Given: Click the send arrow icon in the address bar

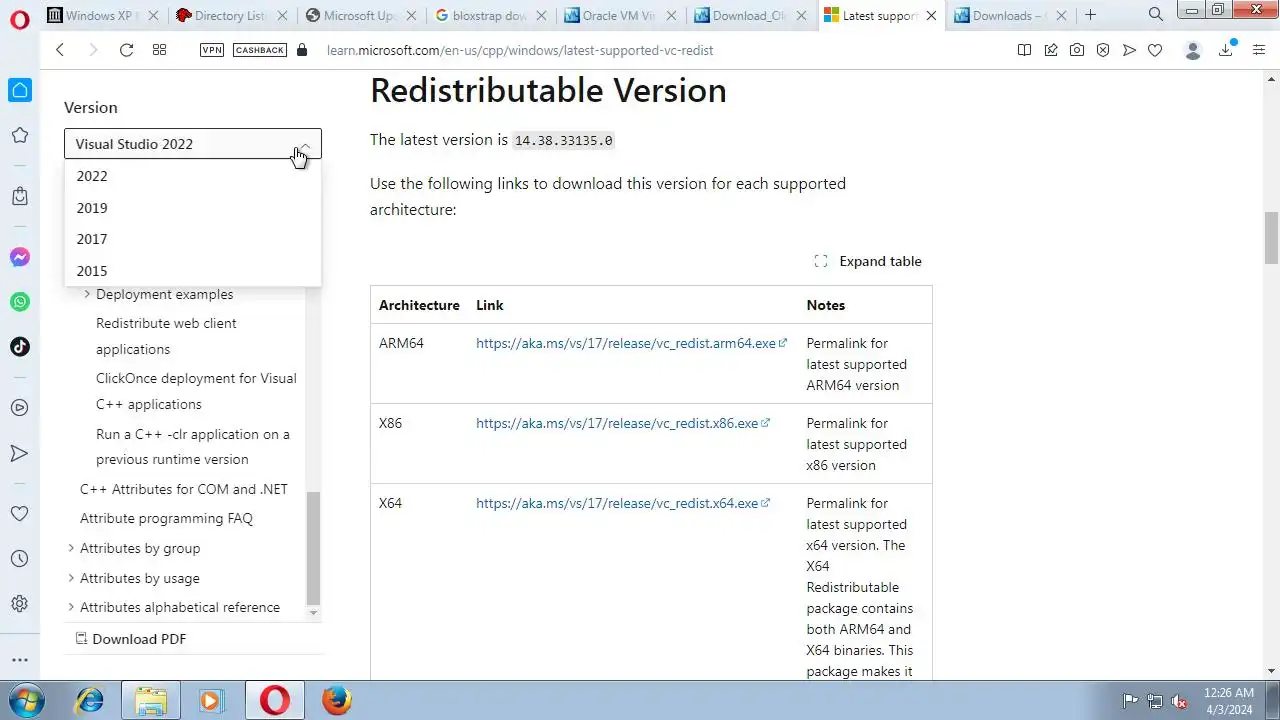Looking at the screenshot, I should pyautogui.click(x=1129, y=50).
